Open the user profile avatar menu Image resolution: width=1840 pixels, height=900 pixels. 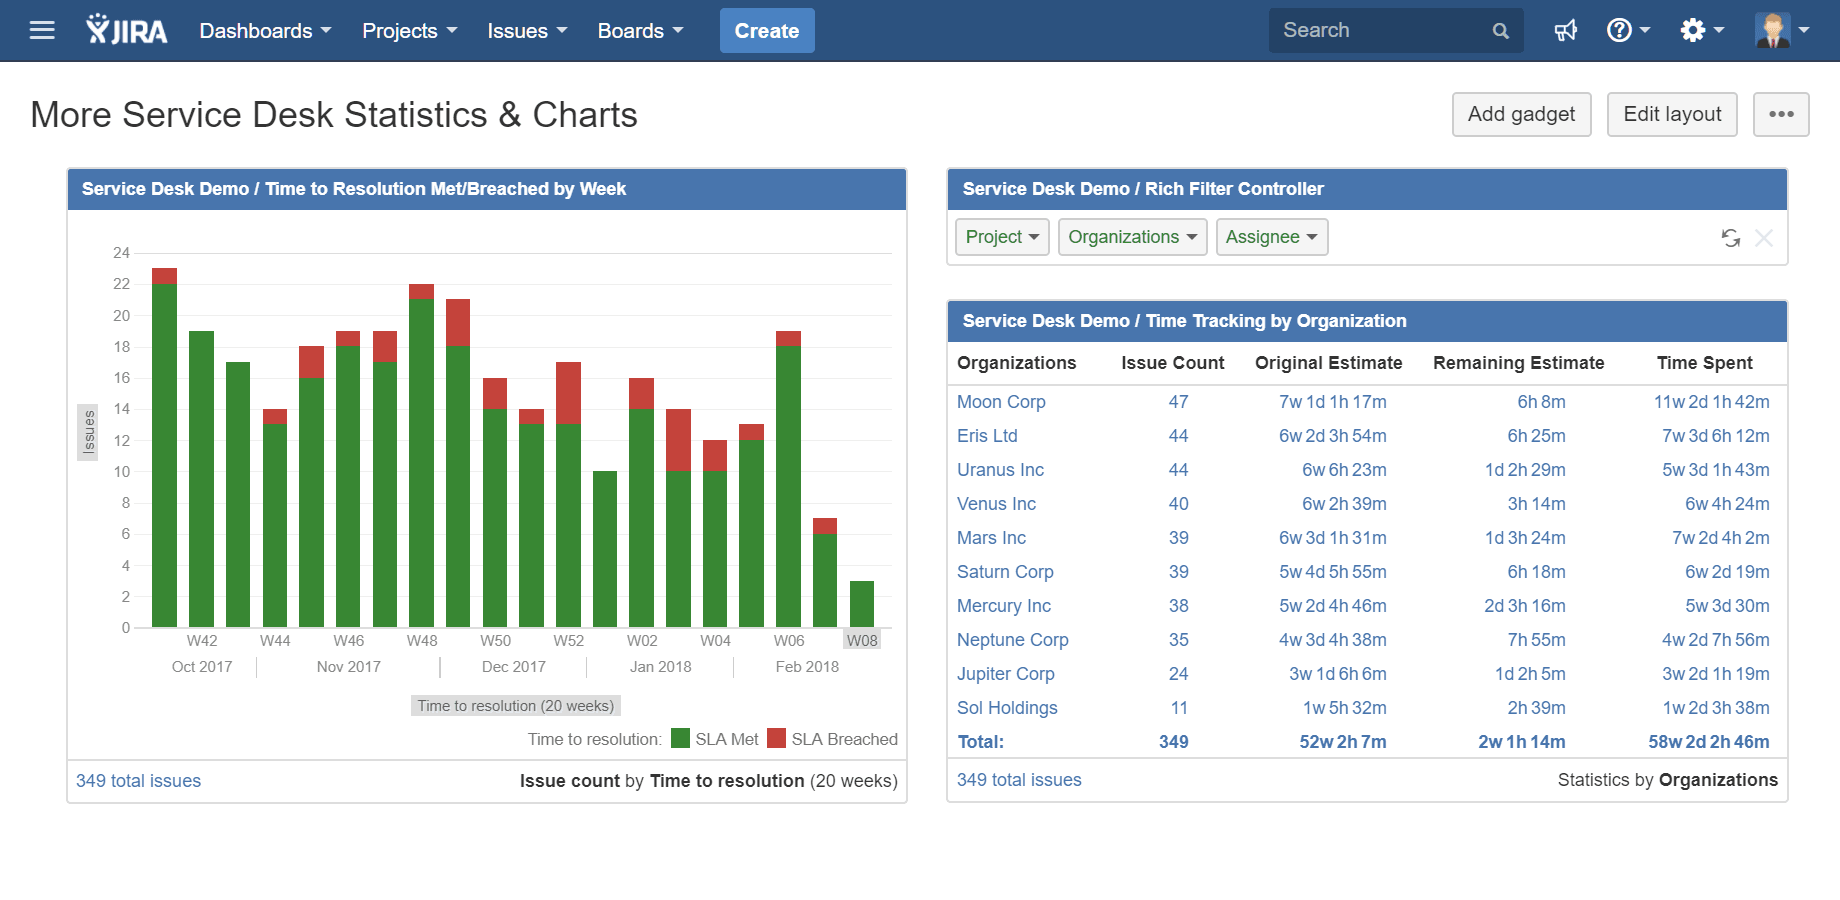1781,30
